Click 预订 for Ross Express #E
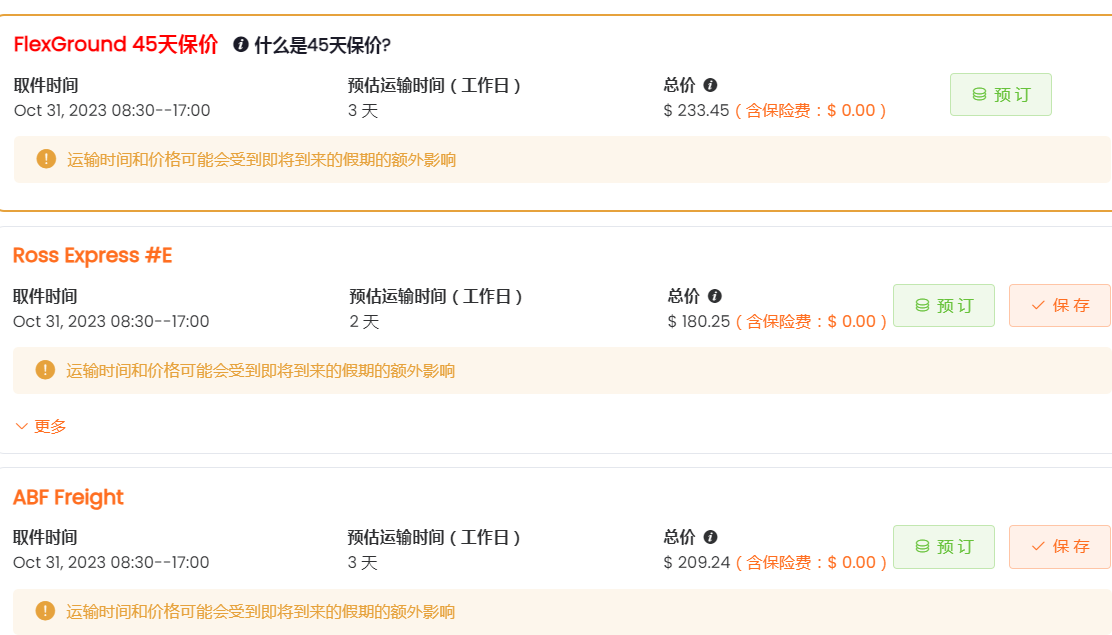Viewport: 1112px width, 635px height. click(943, 306)
